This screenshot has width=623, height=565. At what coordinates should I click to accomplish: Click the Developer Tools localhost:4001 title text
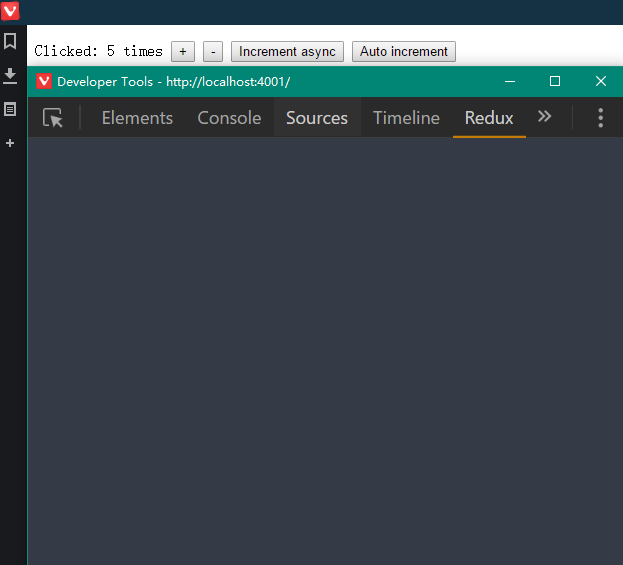click(174, 82)
